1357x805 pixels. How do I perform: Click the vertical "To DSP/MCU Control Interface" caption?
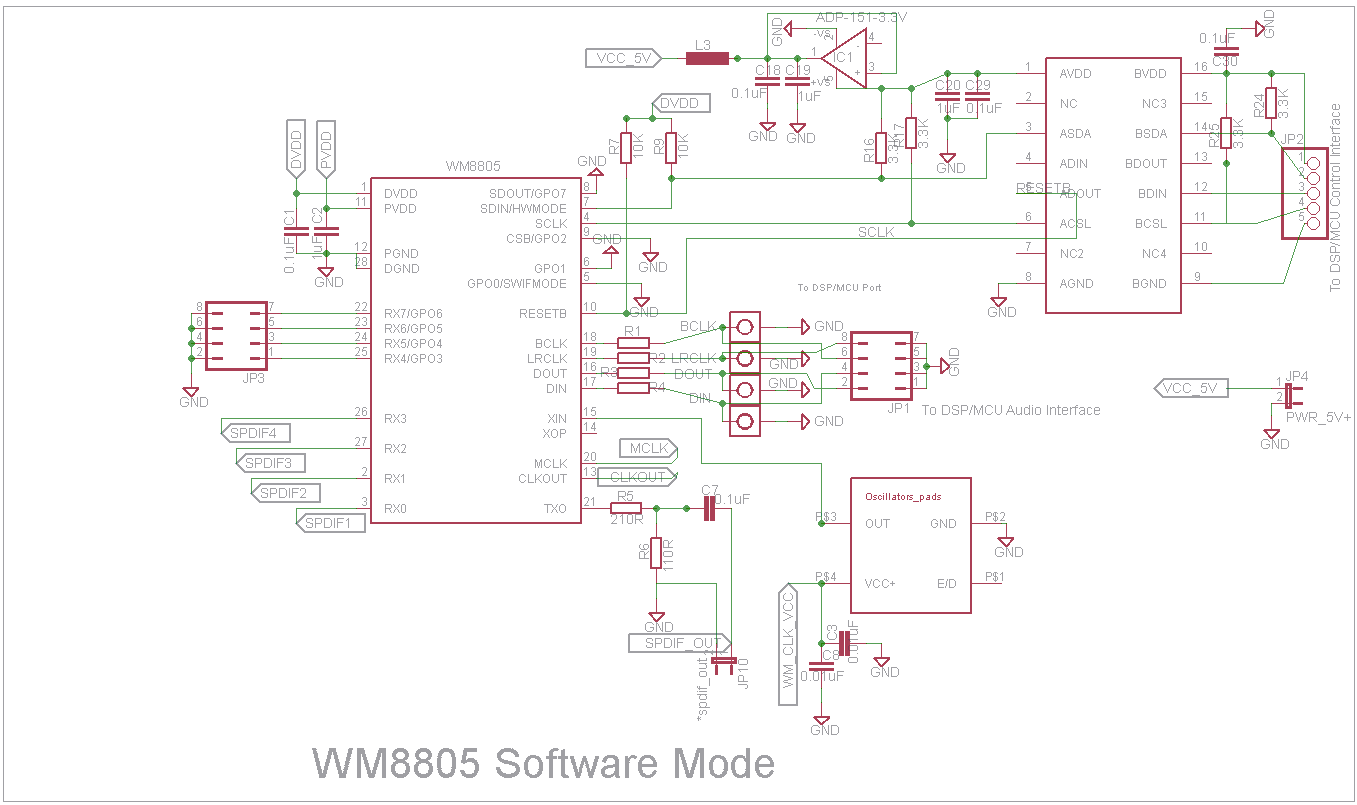[x=1335, y=198]
